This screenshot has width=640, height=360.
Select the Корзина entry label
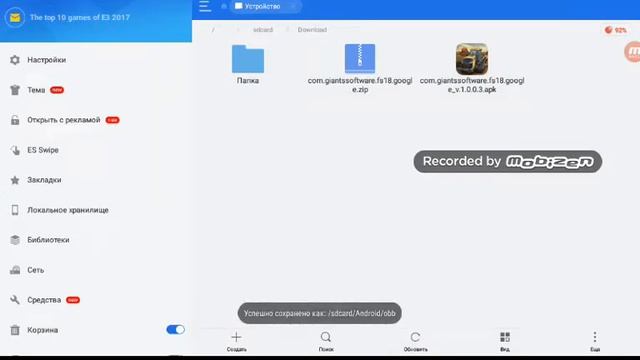[x=42, y=330]
